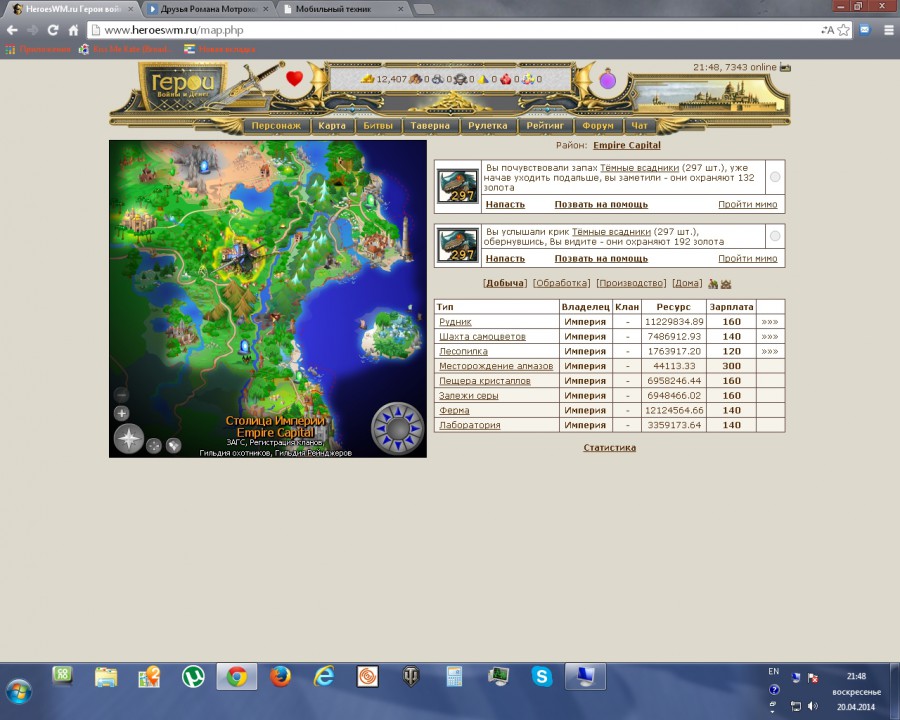Open the Рулетка menu tab
The image size is (900, 720).
[490, 126]
